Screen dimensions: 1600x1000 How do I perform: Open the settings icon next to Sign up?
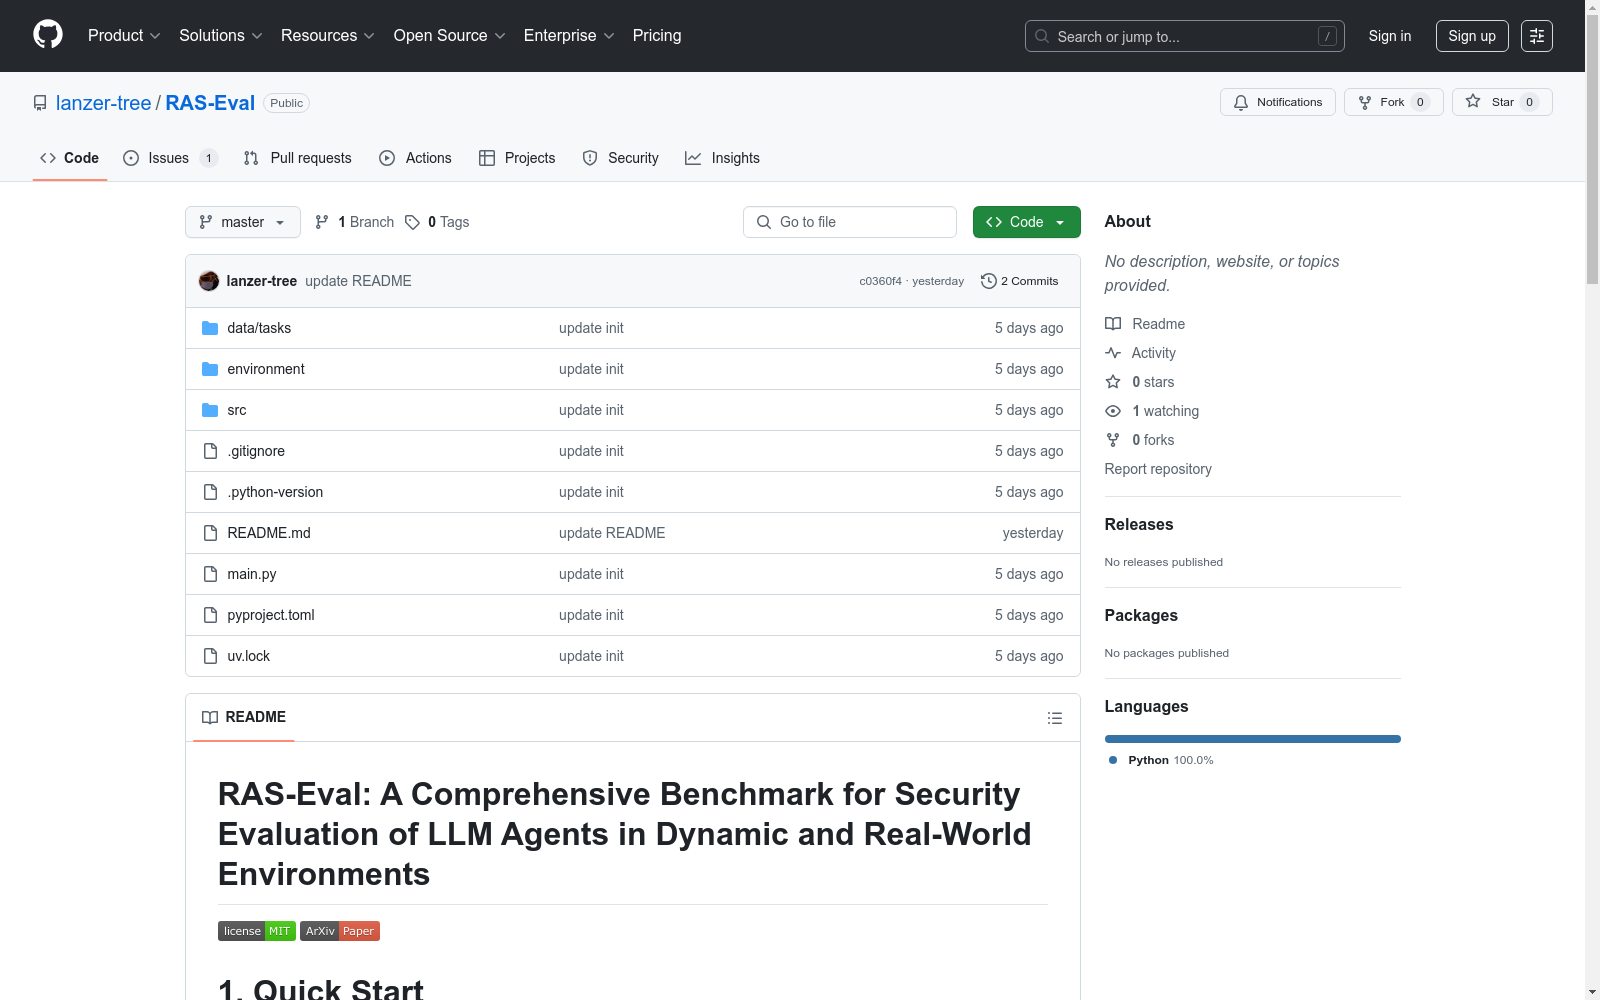point(1536,36)
